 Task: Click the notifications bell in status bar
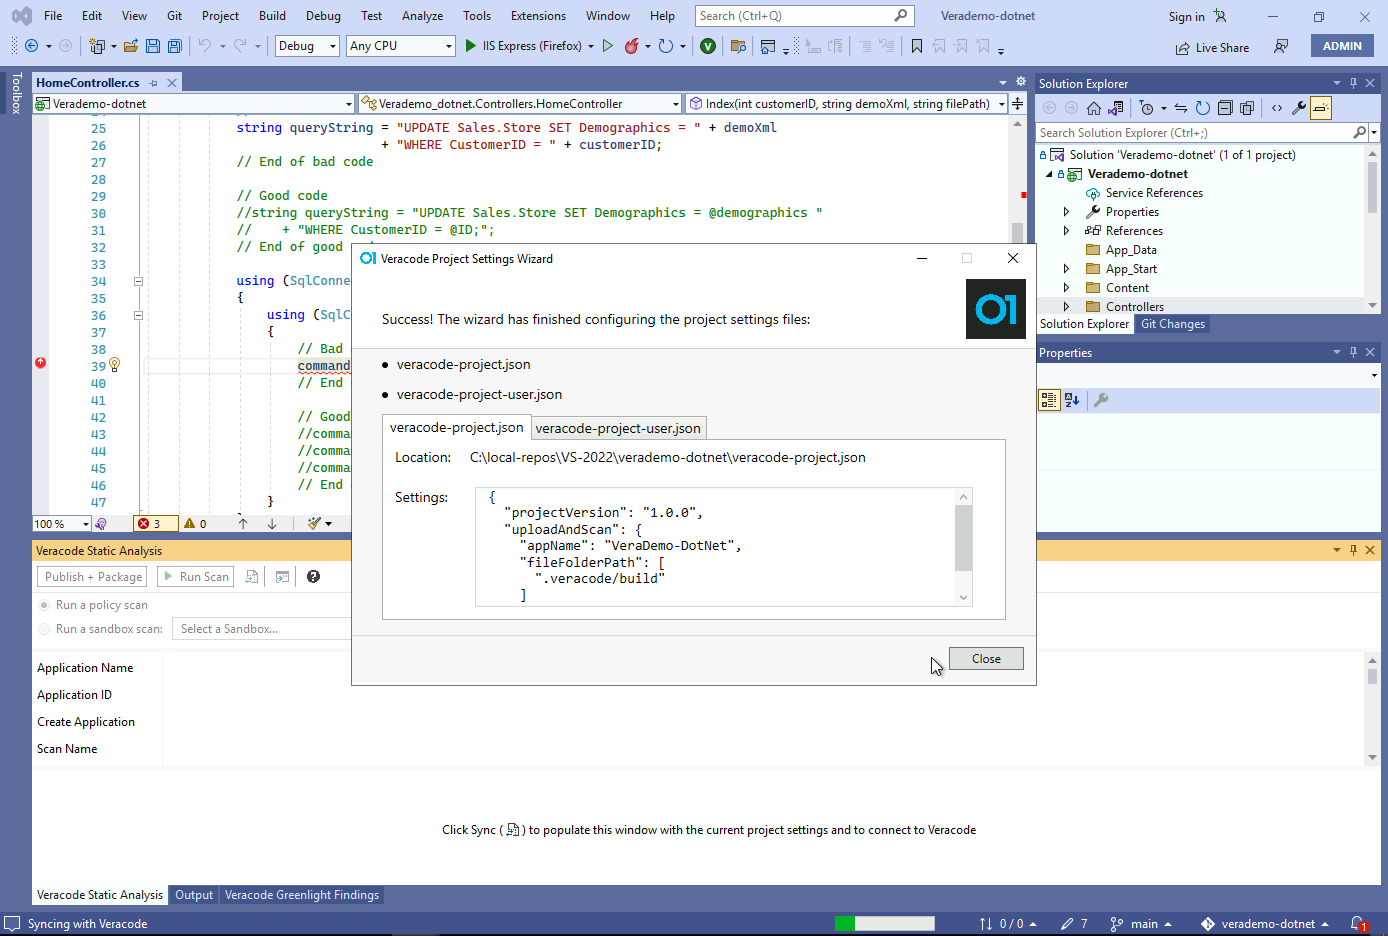tap(1358, 924)
